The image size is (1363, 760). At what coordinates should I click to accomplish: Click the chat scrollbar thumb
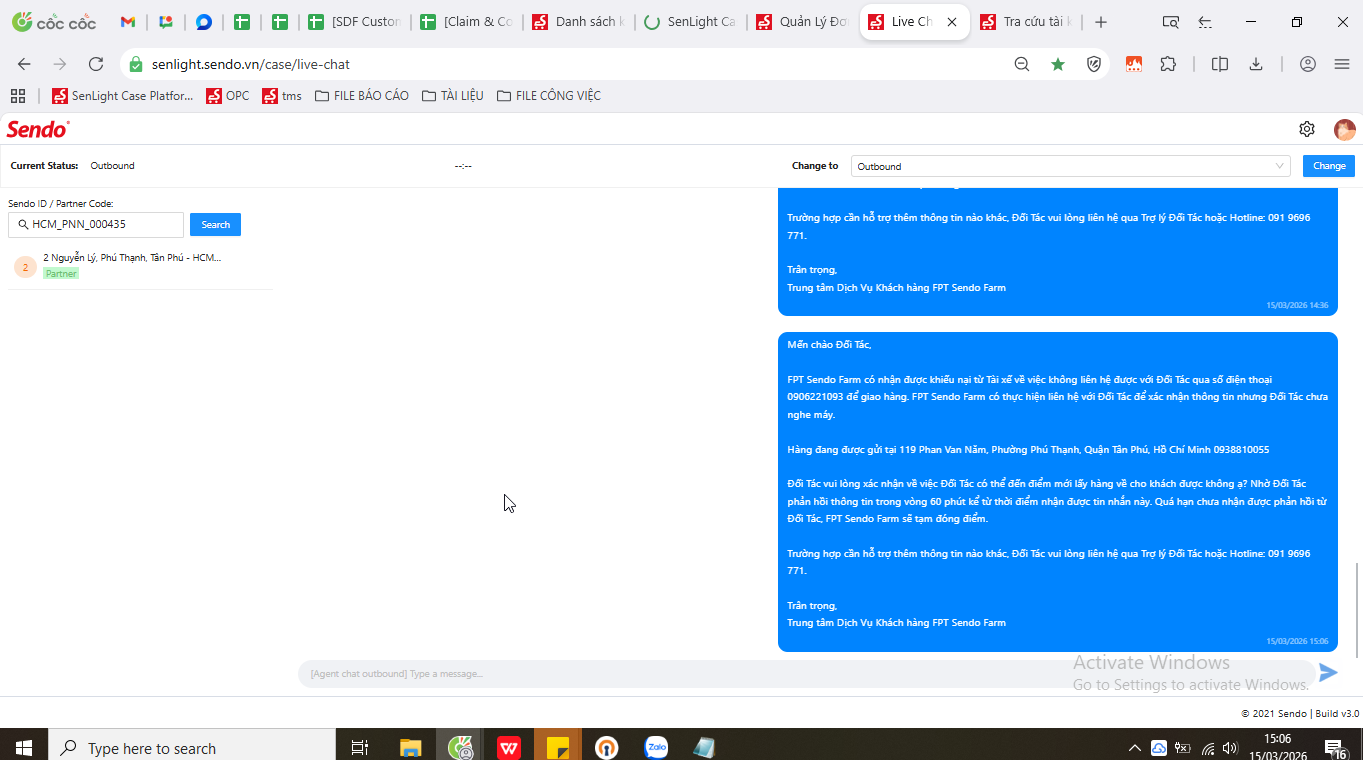coord(1357,610)
